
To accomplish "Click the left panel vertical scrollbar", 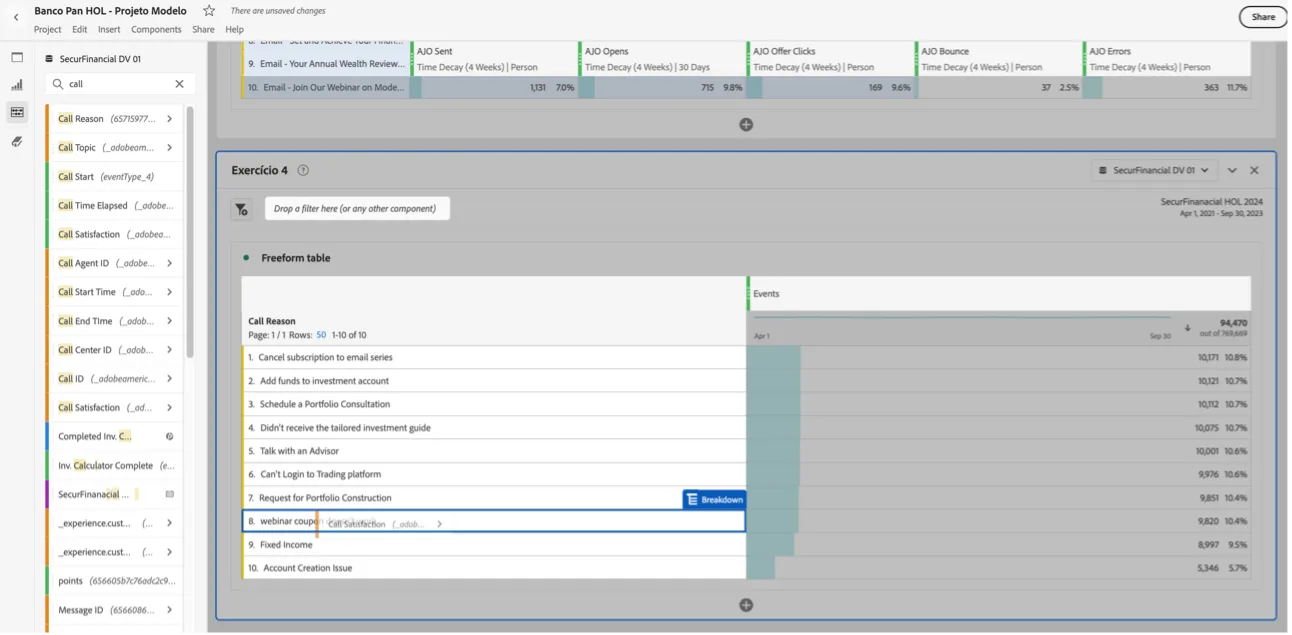I will pyautogui.click(x=189, y=231).
